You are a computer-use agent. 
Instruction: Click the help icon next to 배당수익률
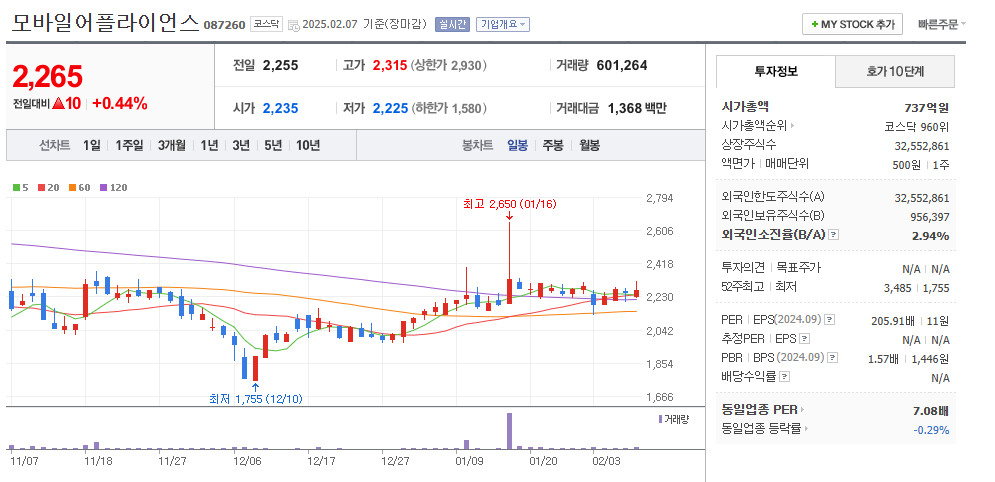(x=784, y=377)
